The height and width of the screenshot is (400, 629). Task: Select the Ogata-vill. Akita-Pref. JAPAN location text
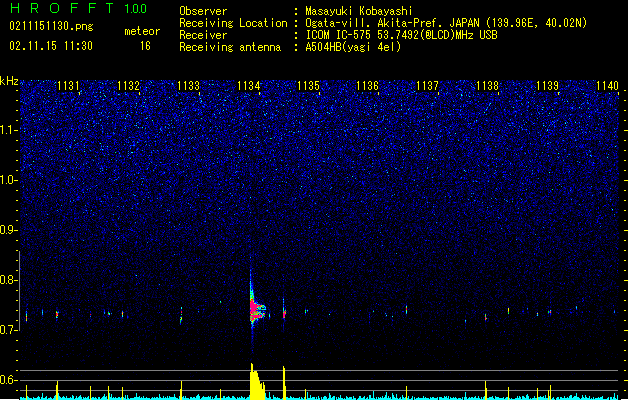(446, 23)
